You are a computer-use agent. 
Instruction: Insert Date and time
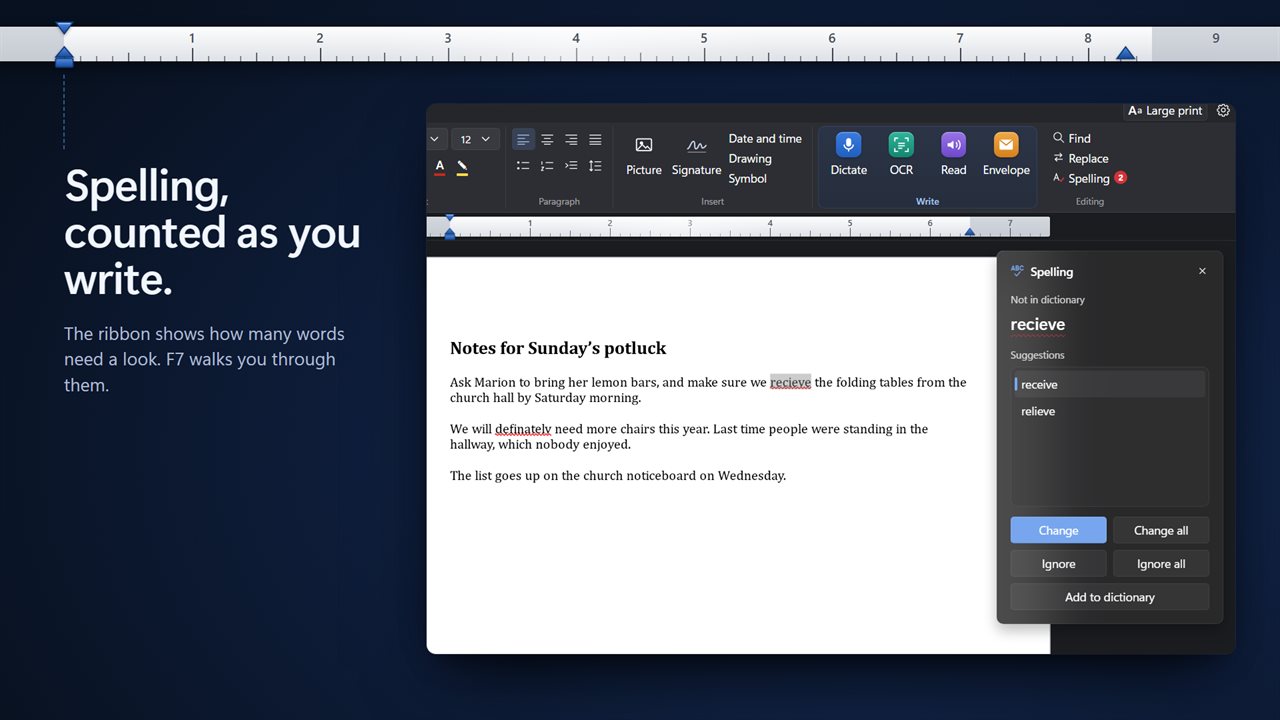click(765, 139)
